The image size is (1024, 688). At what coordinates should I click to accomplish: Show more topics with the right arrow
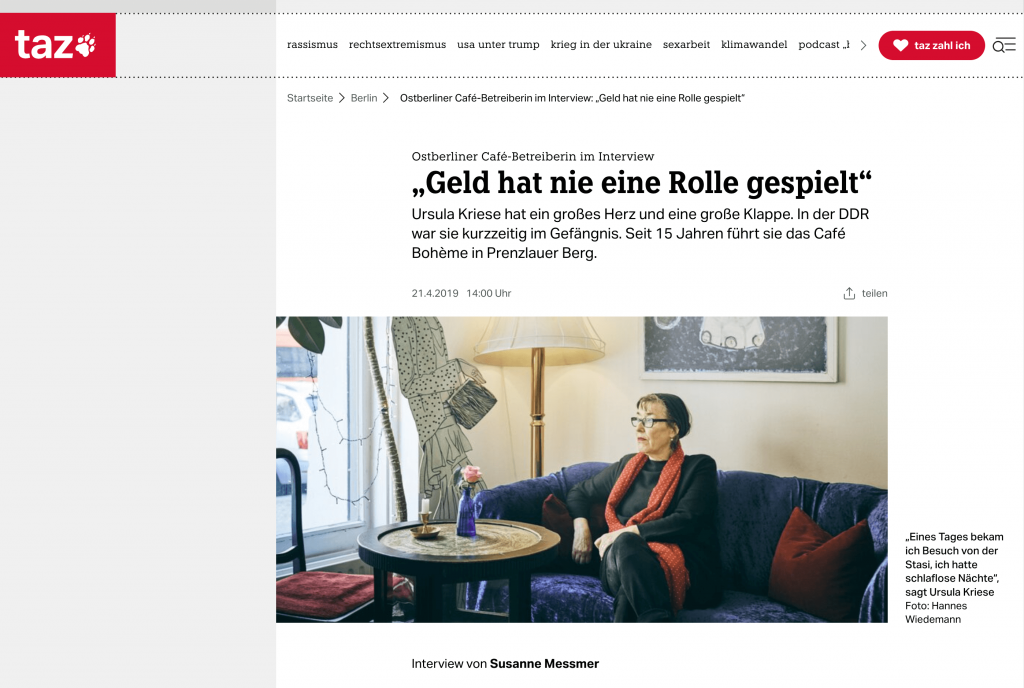pyautogui.click(x=863, y=45)
